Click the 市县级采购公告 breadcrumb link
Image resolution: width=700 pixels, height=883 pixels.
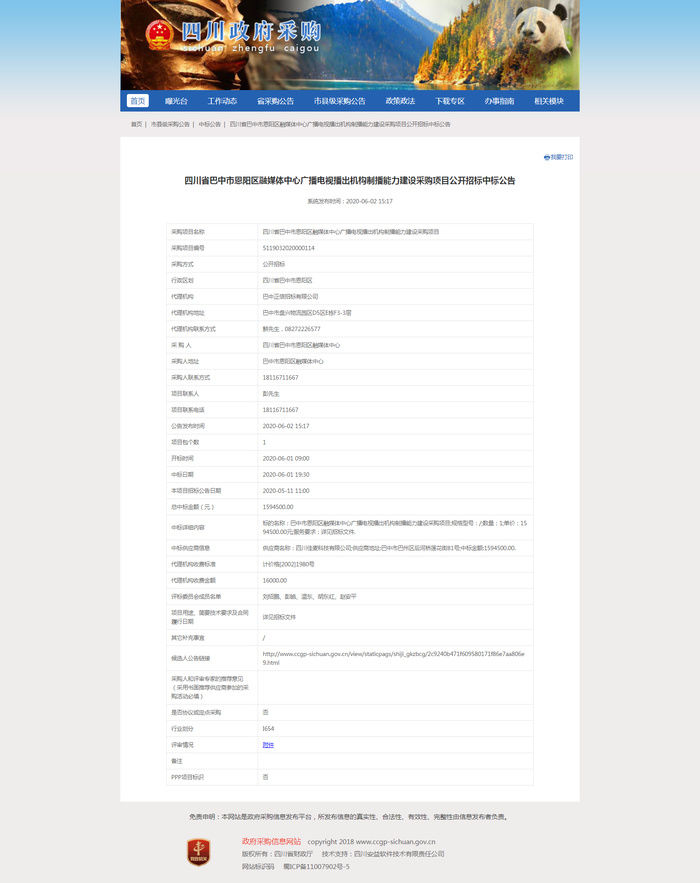pos(170,124)
